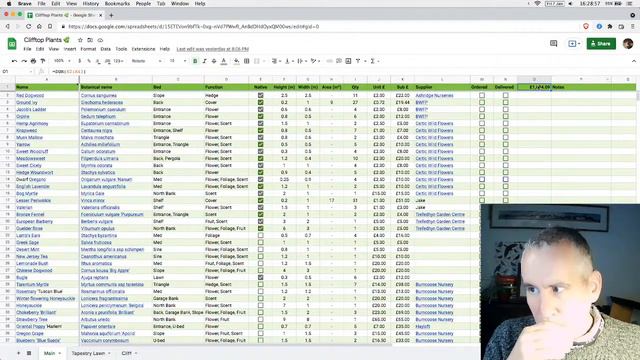Check Delivered checkbox for Red Dogwood
Image resolution: width=640 pixels, height=360 pixels.
506,96
